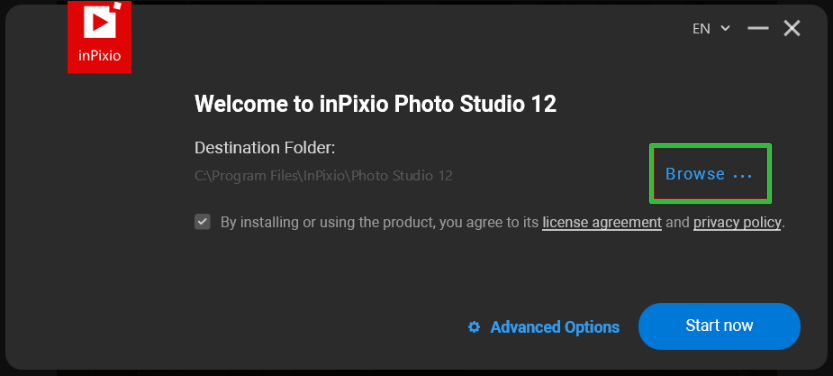Image resolution: width=833 pixels, height=376 pixels.
Task: Uncheck the license agreement checkbox
Action: [202, 222]
